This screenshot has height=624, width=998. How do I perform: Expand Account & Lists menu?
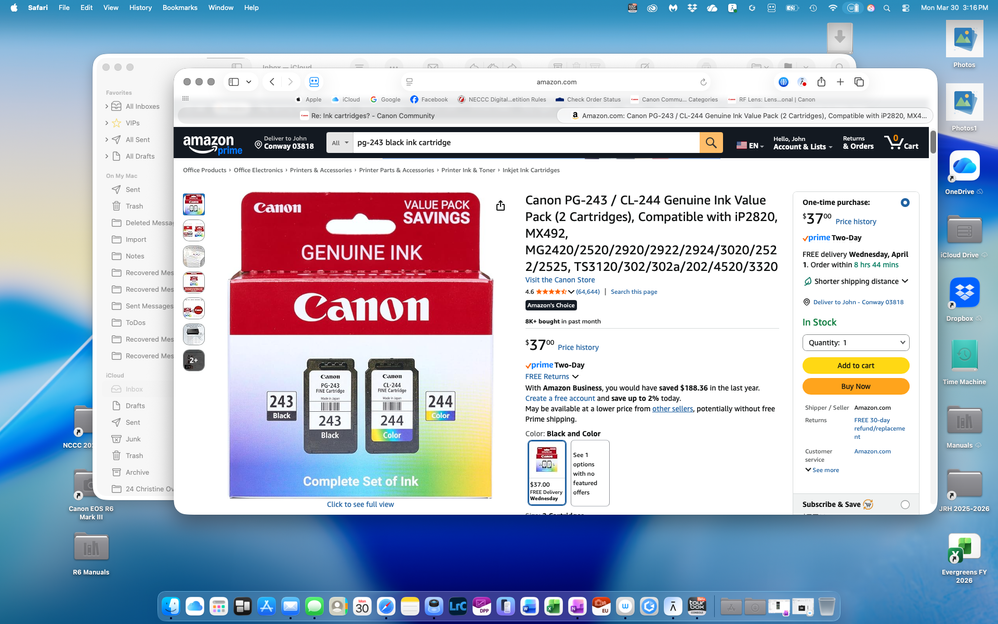[802, 143]
